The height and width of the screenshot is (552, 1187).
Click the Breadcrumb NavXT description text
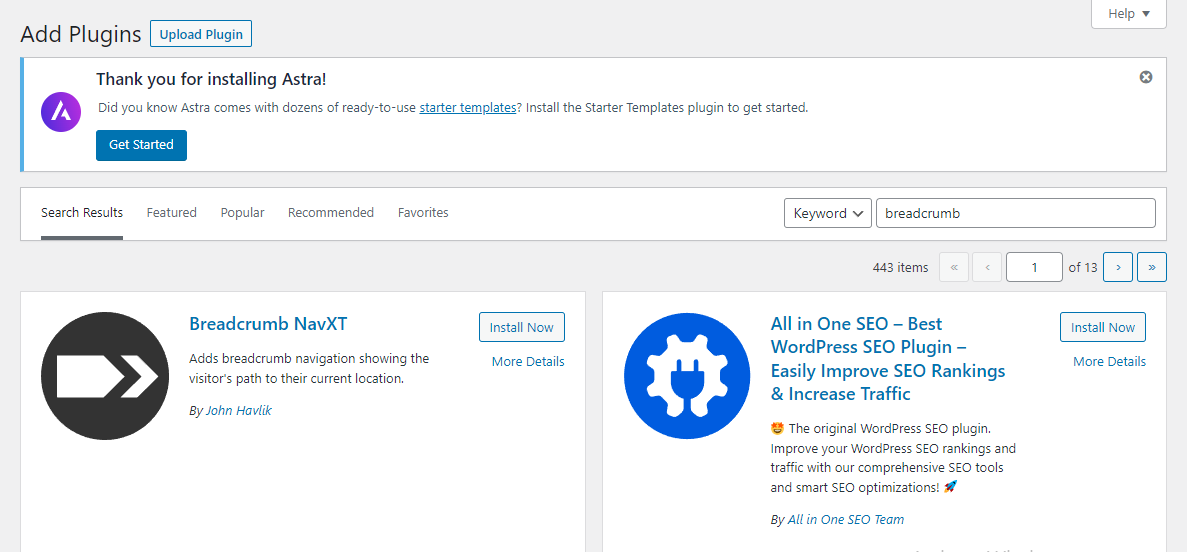click(x=309, y=368)
